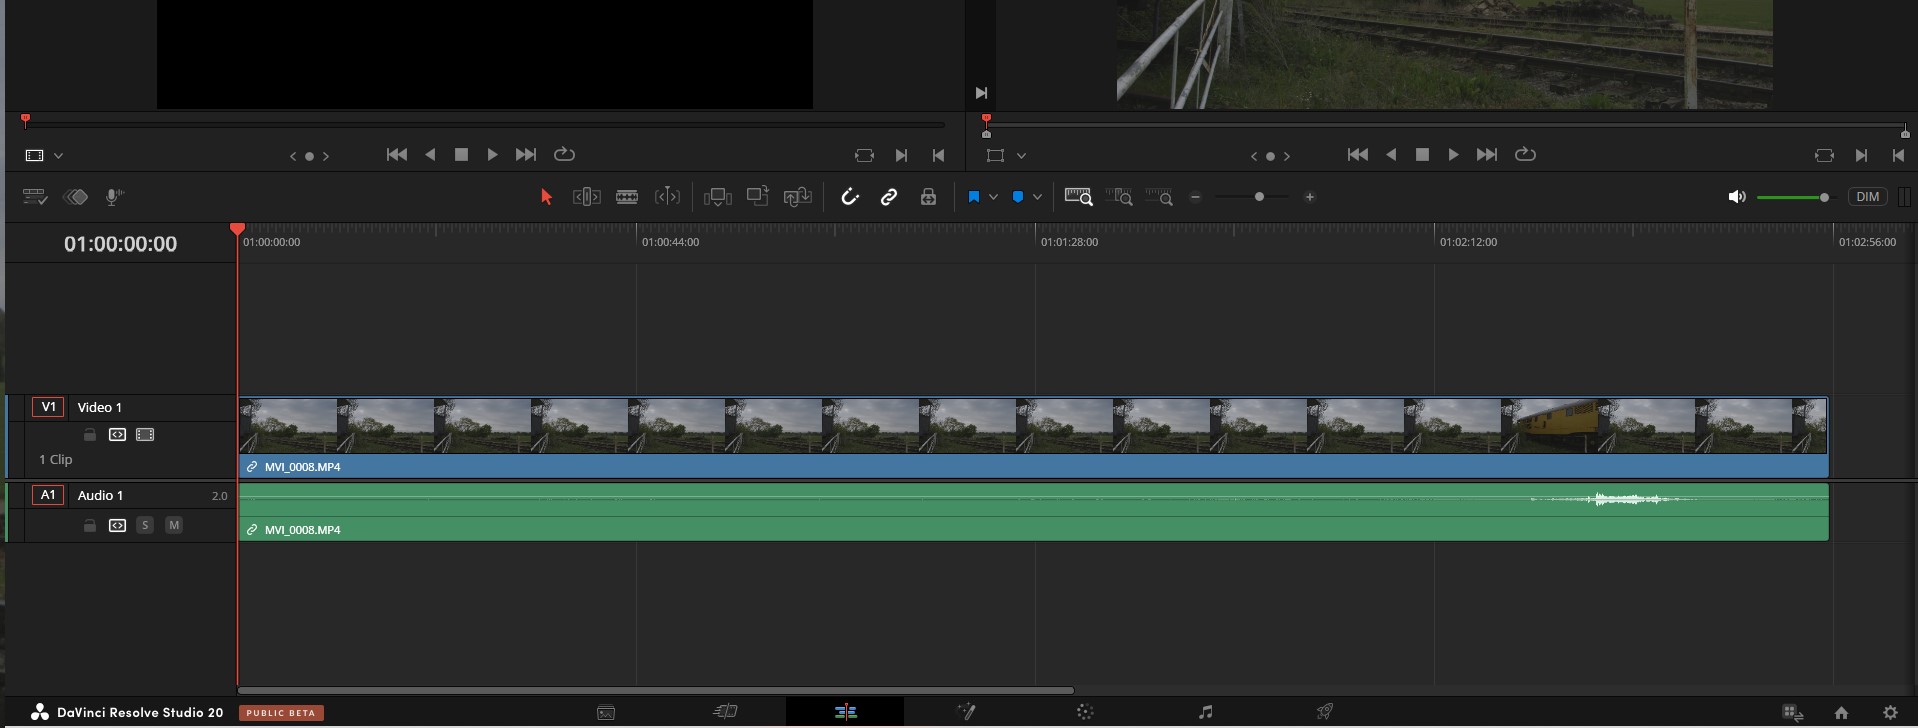Lock the Audio 1 track
Screen dimensions: 1918x728
click(x=90, y=525)
